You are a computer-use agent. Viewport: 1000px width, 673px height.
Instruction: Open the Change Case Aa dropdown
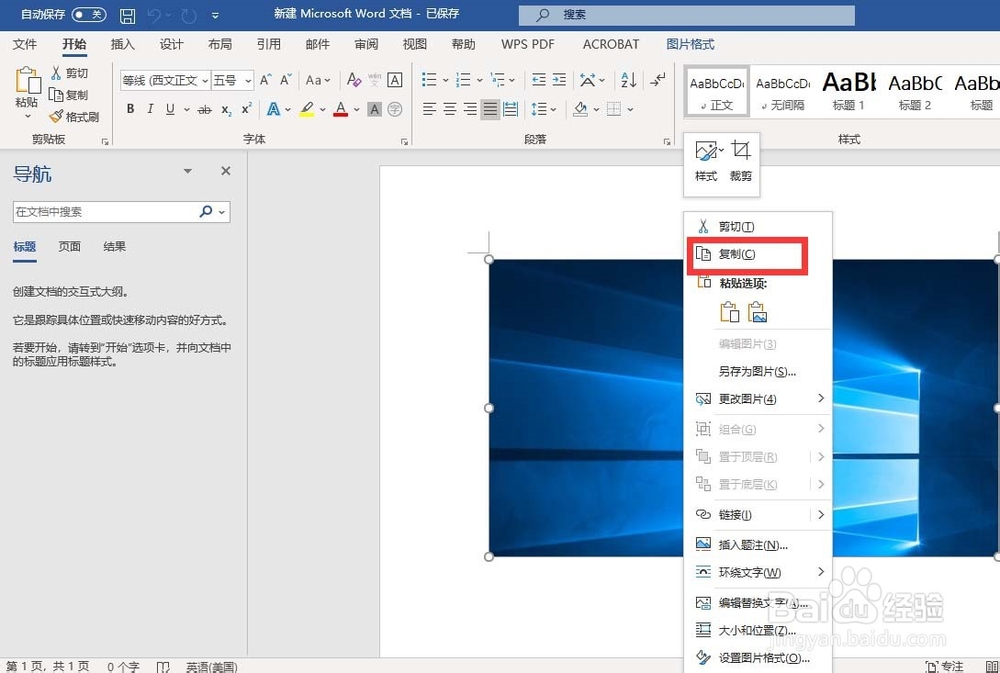(x=318, y=80)
